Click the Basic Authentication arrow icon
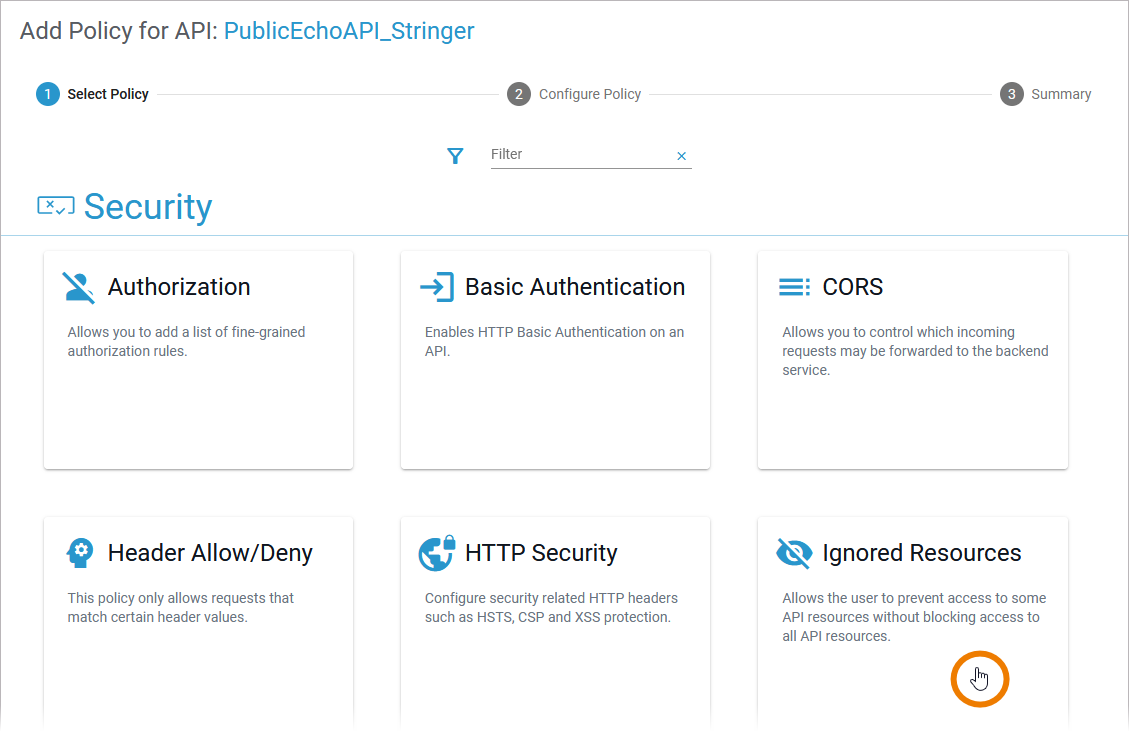The width and height of the screenshot is (1129, 732). [436, 287]
